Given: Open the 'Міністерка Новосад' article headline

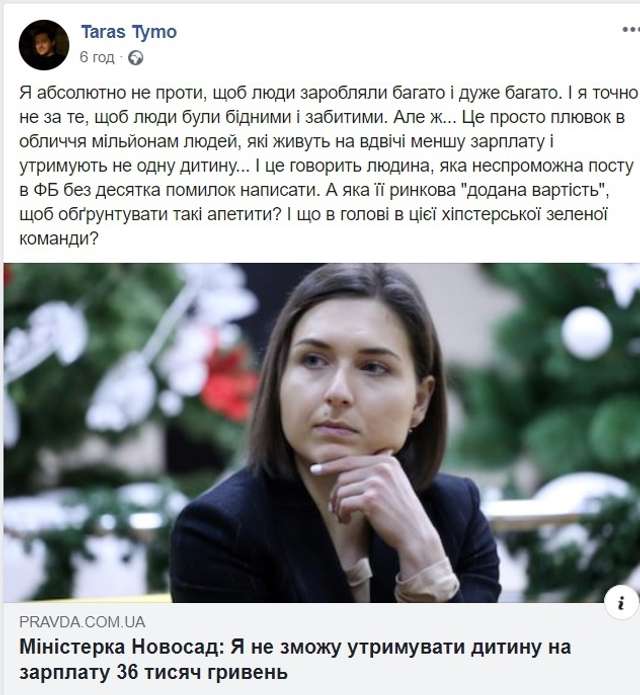Looking at the screenshot, I should pos(295,660).
